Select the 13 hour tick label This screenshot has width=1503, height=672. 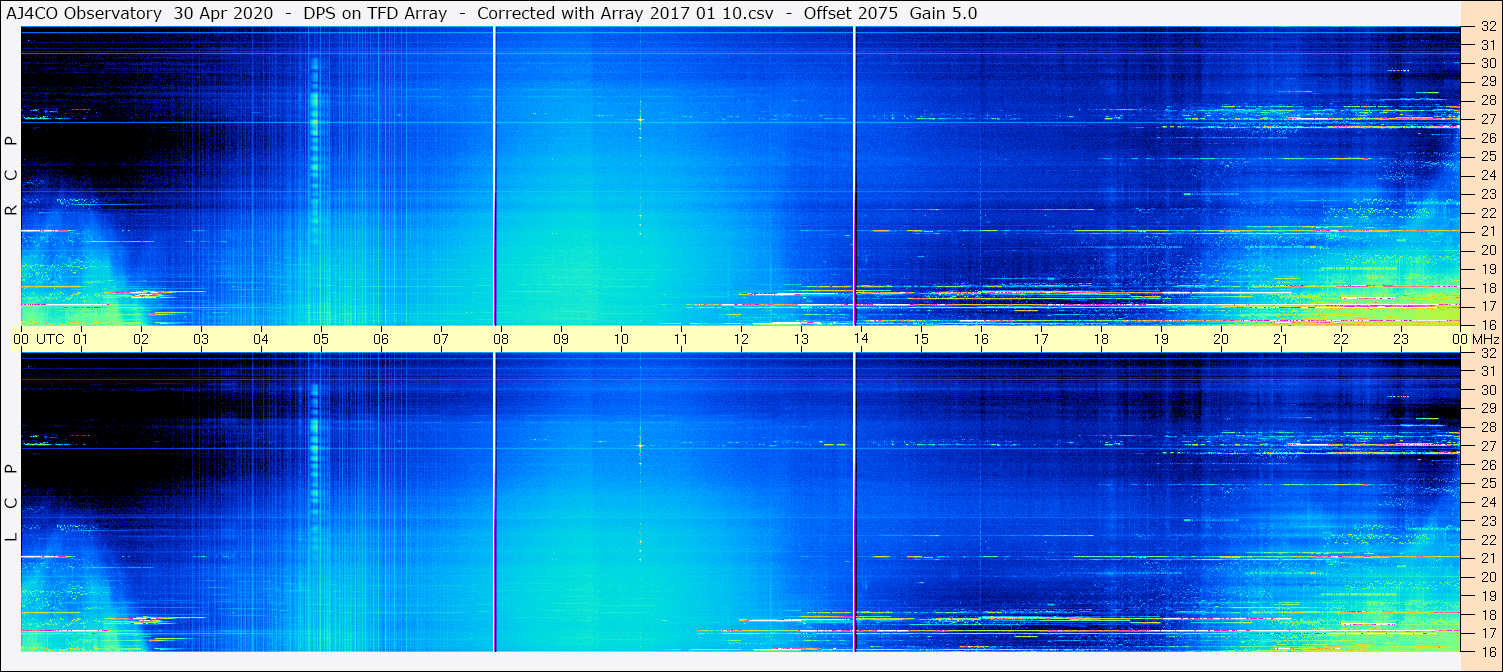[x=801, y=340]
